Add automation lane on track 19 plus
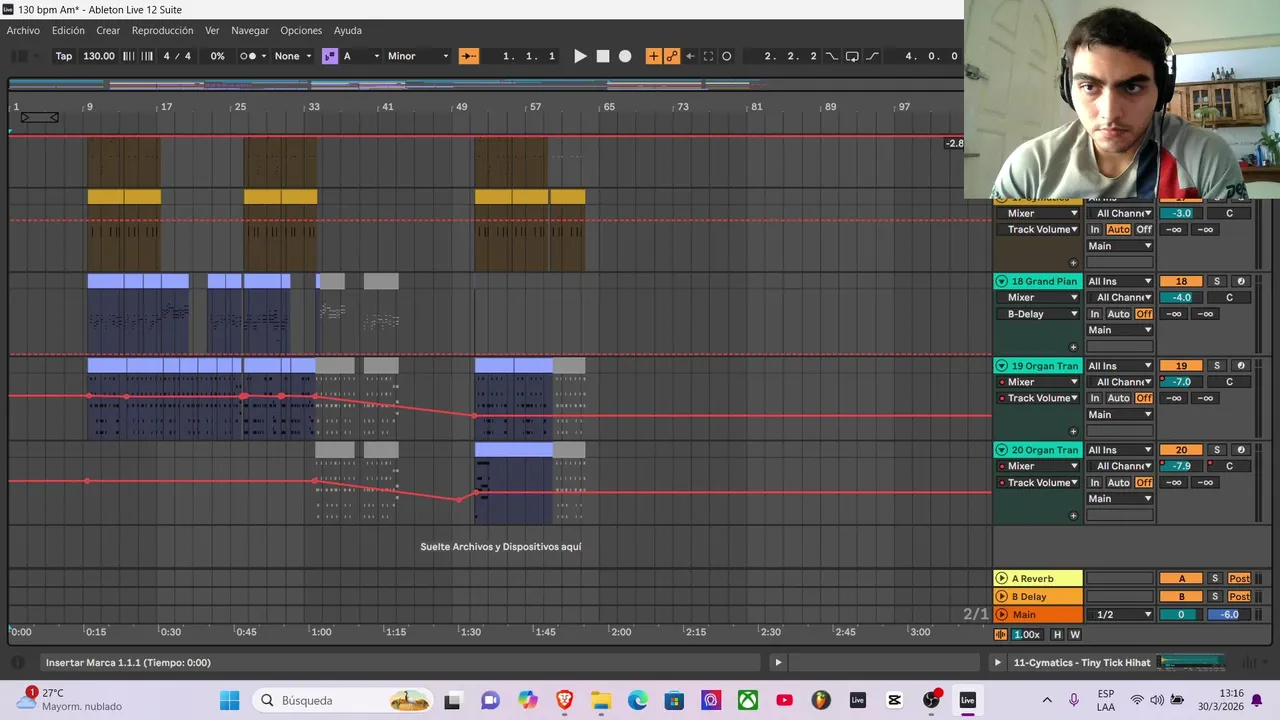 pyautogui.click(x=1074, y=432)
